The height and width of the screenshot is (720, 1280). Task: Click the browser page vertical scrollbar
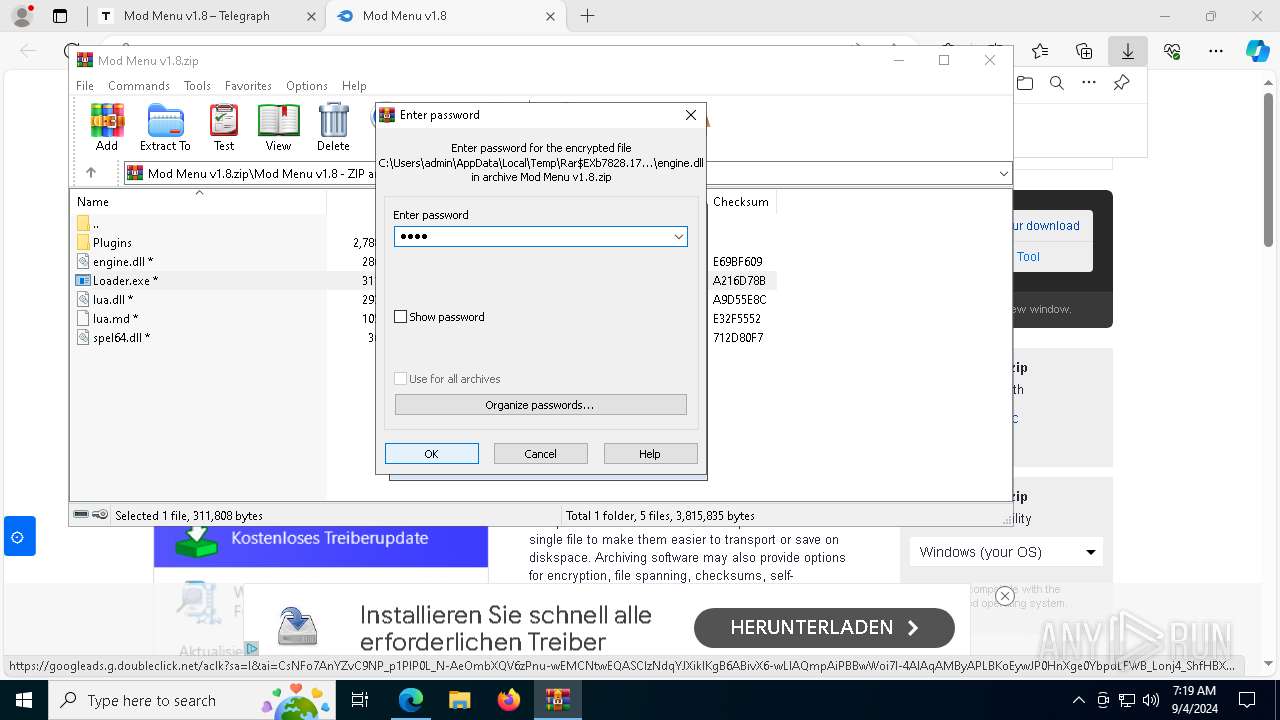(1269, 170)
